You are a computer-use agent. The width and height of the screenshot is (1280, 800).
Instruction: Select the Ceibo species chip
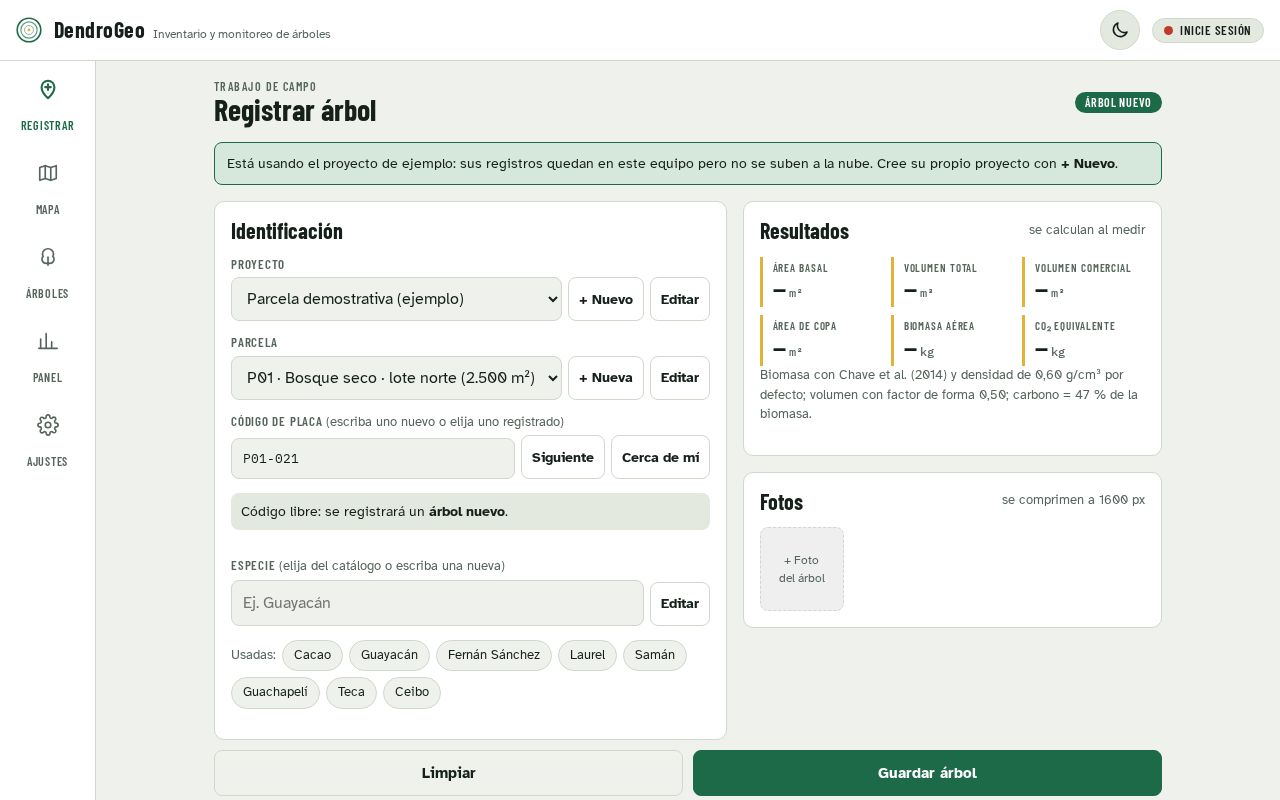coord(412,692)
